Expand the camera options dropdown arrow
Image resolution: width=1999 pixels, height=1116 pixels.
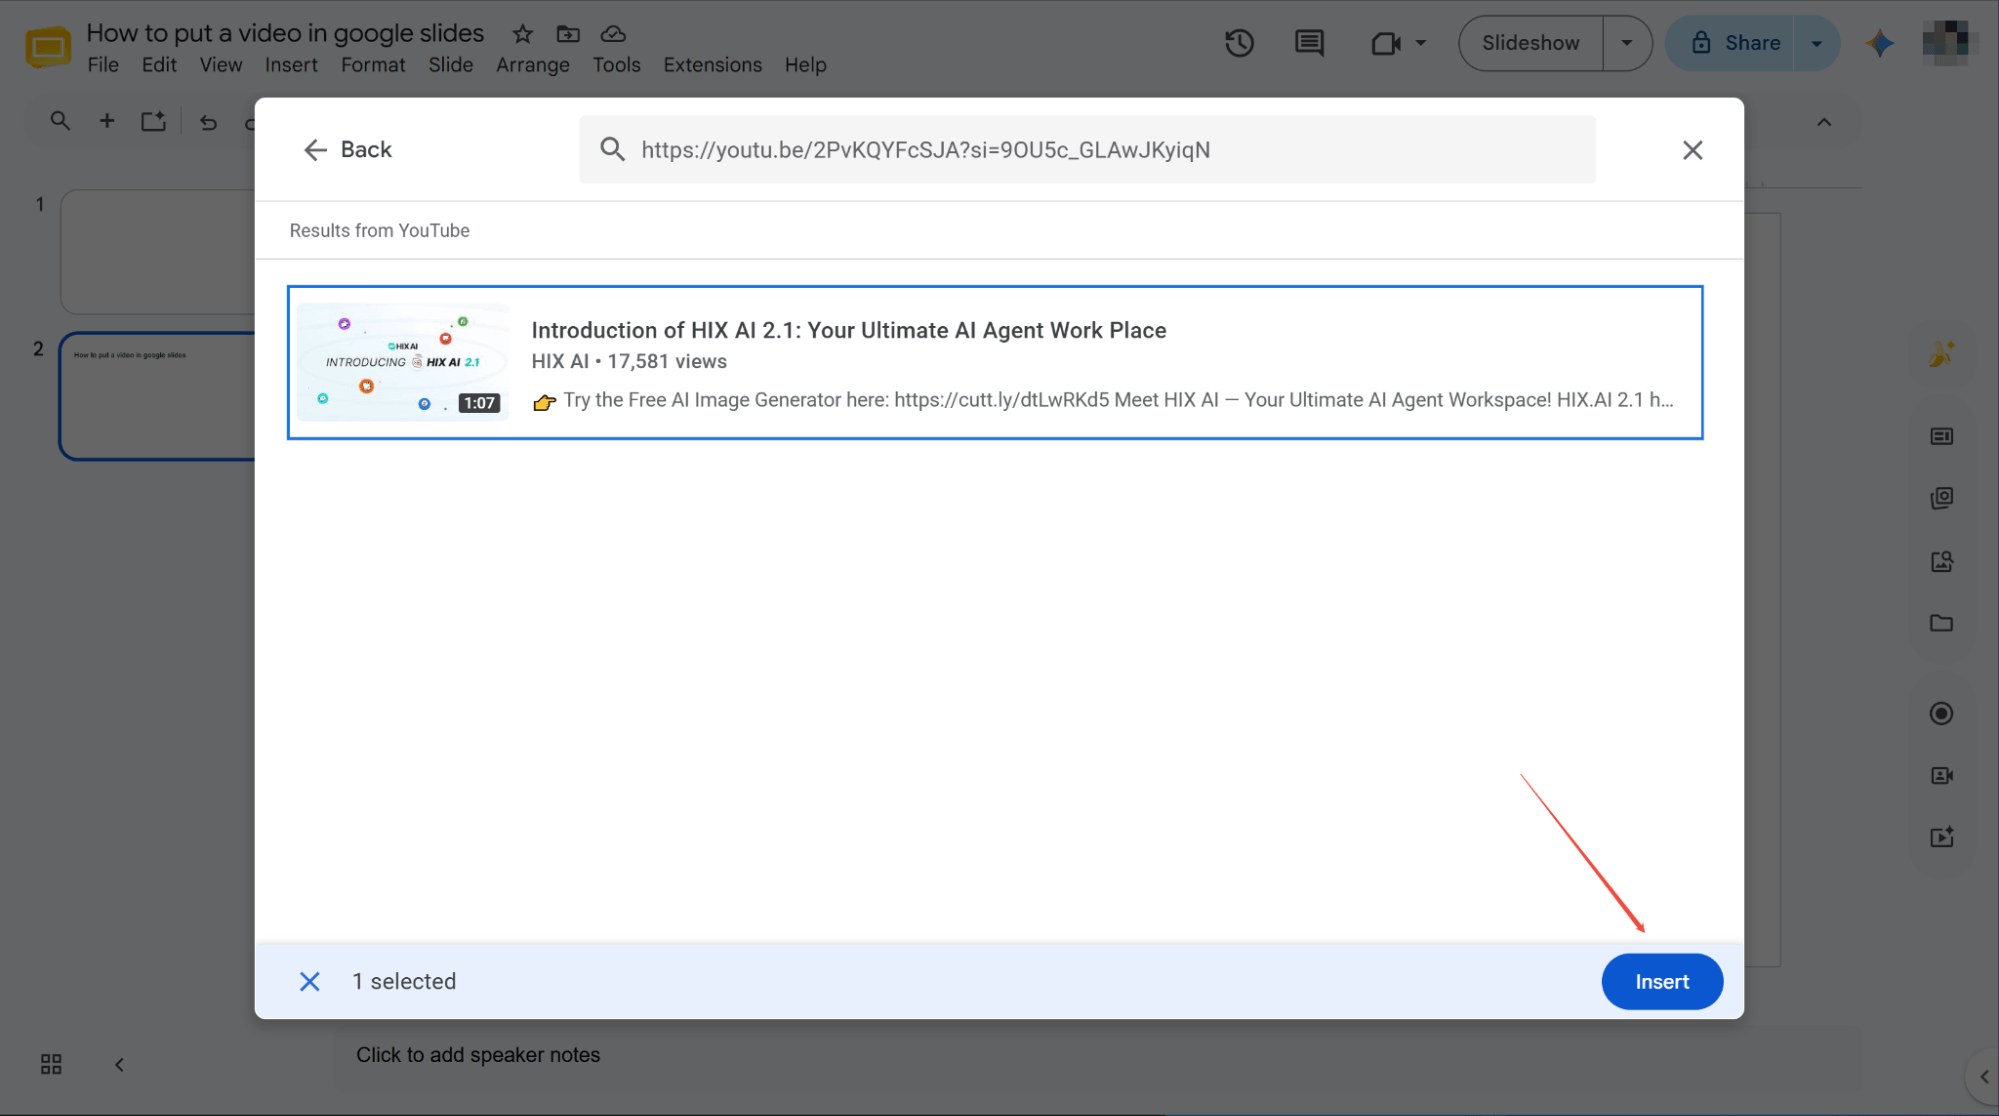[x=1421, y=43]
